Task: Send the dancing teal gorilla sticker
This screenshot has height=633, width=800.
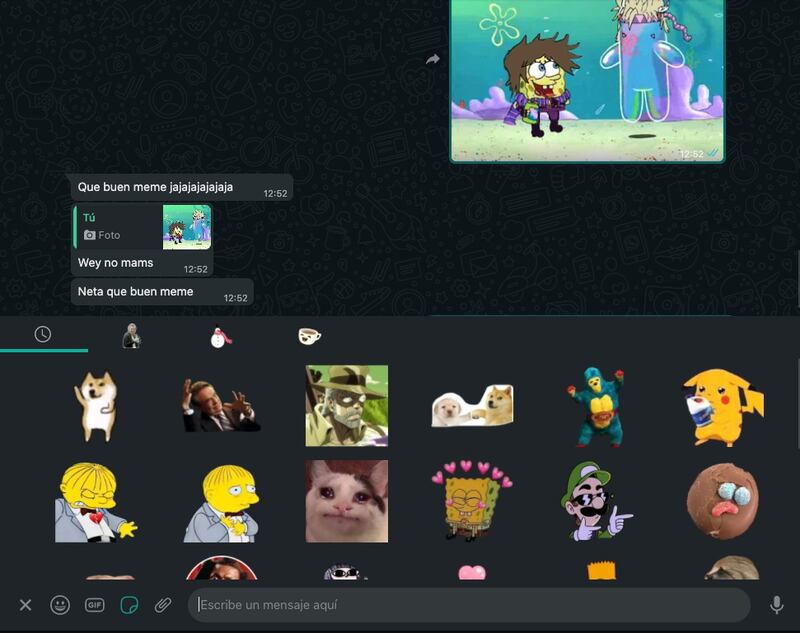Action: [596, 407]
